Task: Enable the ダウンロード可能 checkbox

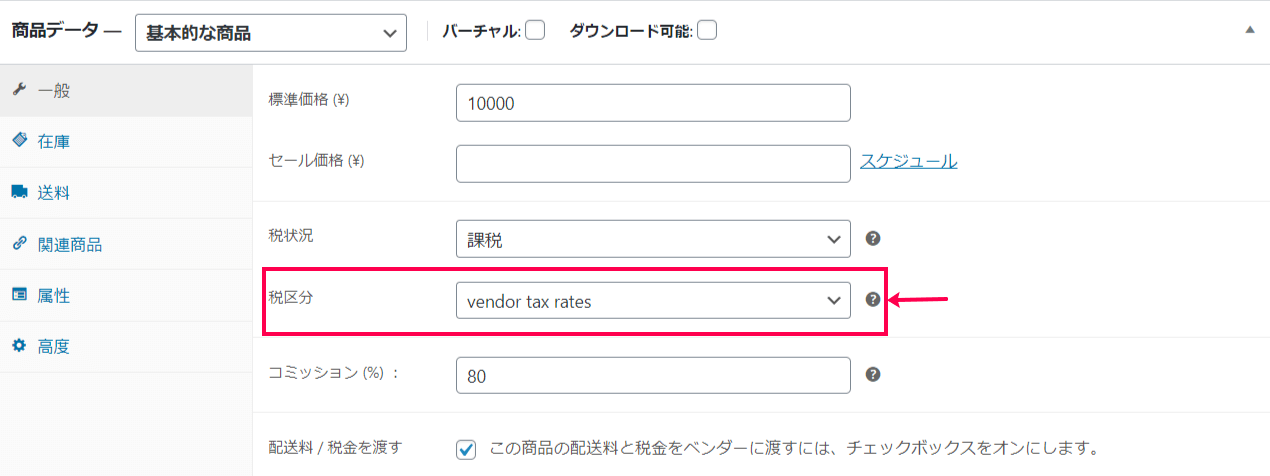Action: [x=707, y=31]
